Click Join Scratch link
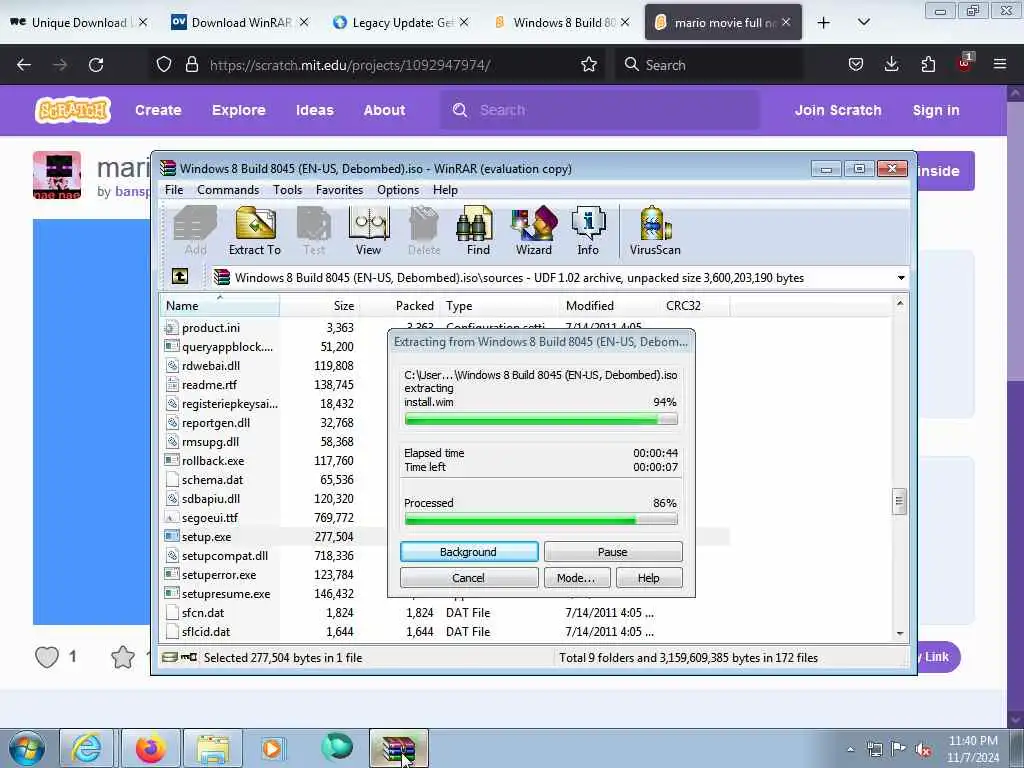 (x=838, y=110)
